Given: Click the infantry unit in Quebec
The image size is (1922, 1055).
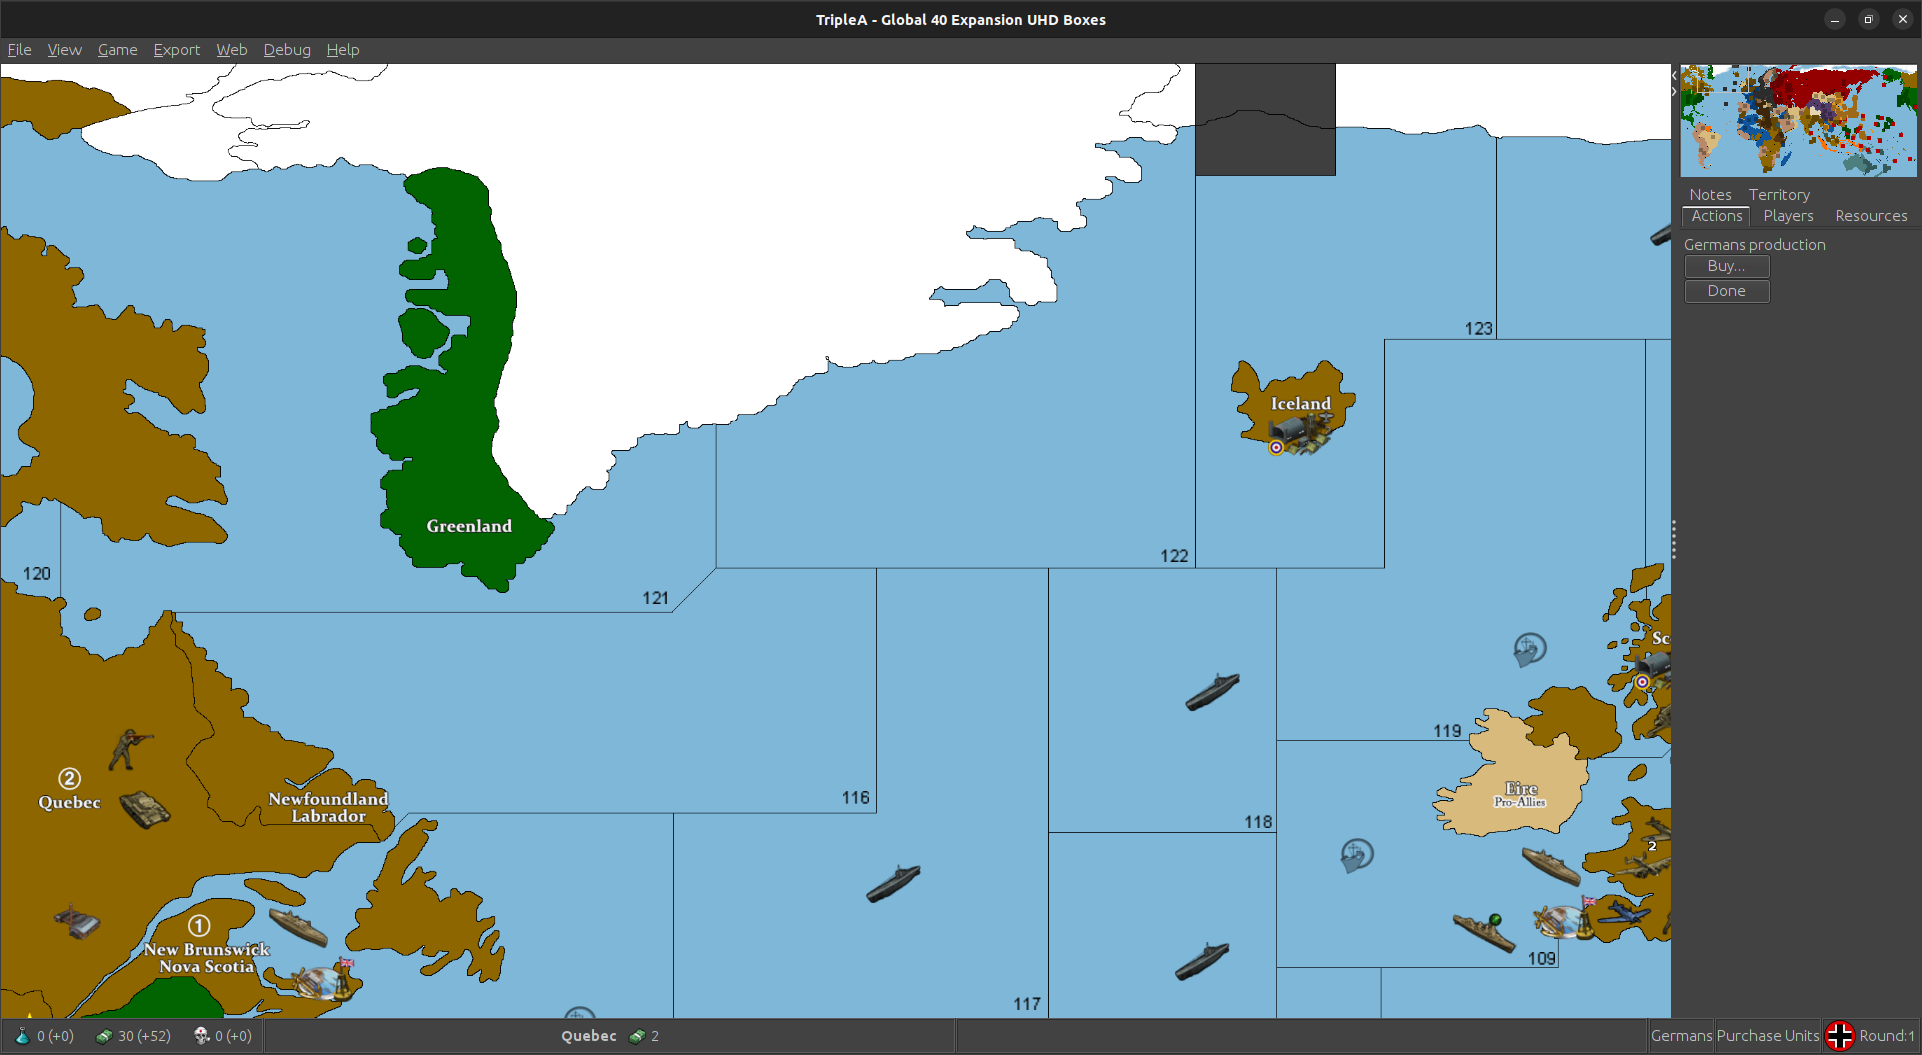Looking at the screenshot, I should (130, 749).
